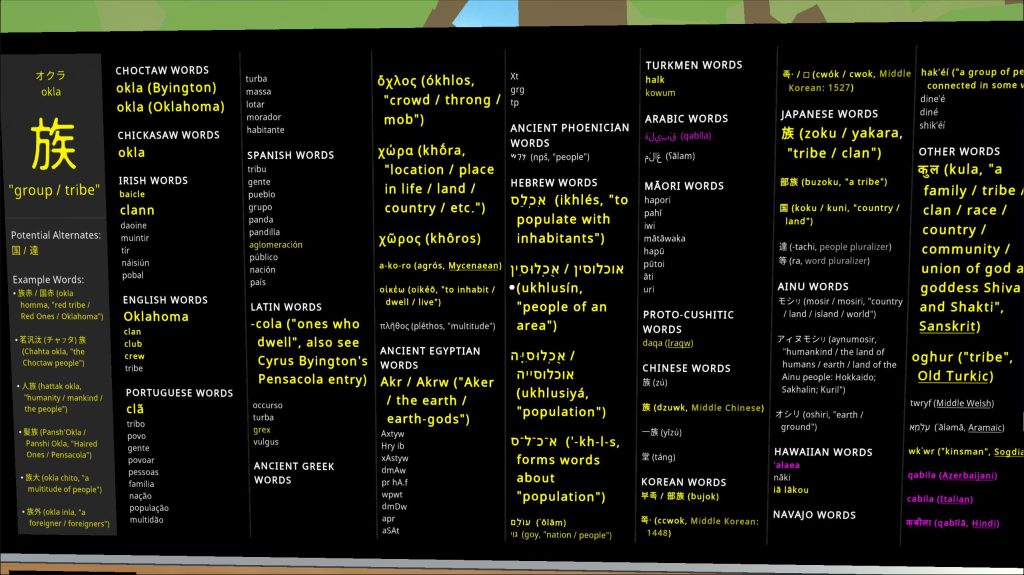Click the large yellow 族 character
The height and width of the screenshot is (575, 1024).
pos(53,144)
